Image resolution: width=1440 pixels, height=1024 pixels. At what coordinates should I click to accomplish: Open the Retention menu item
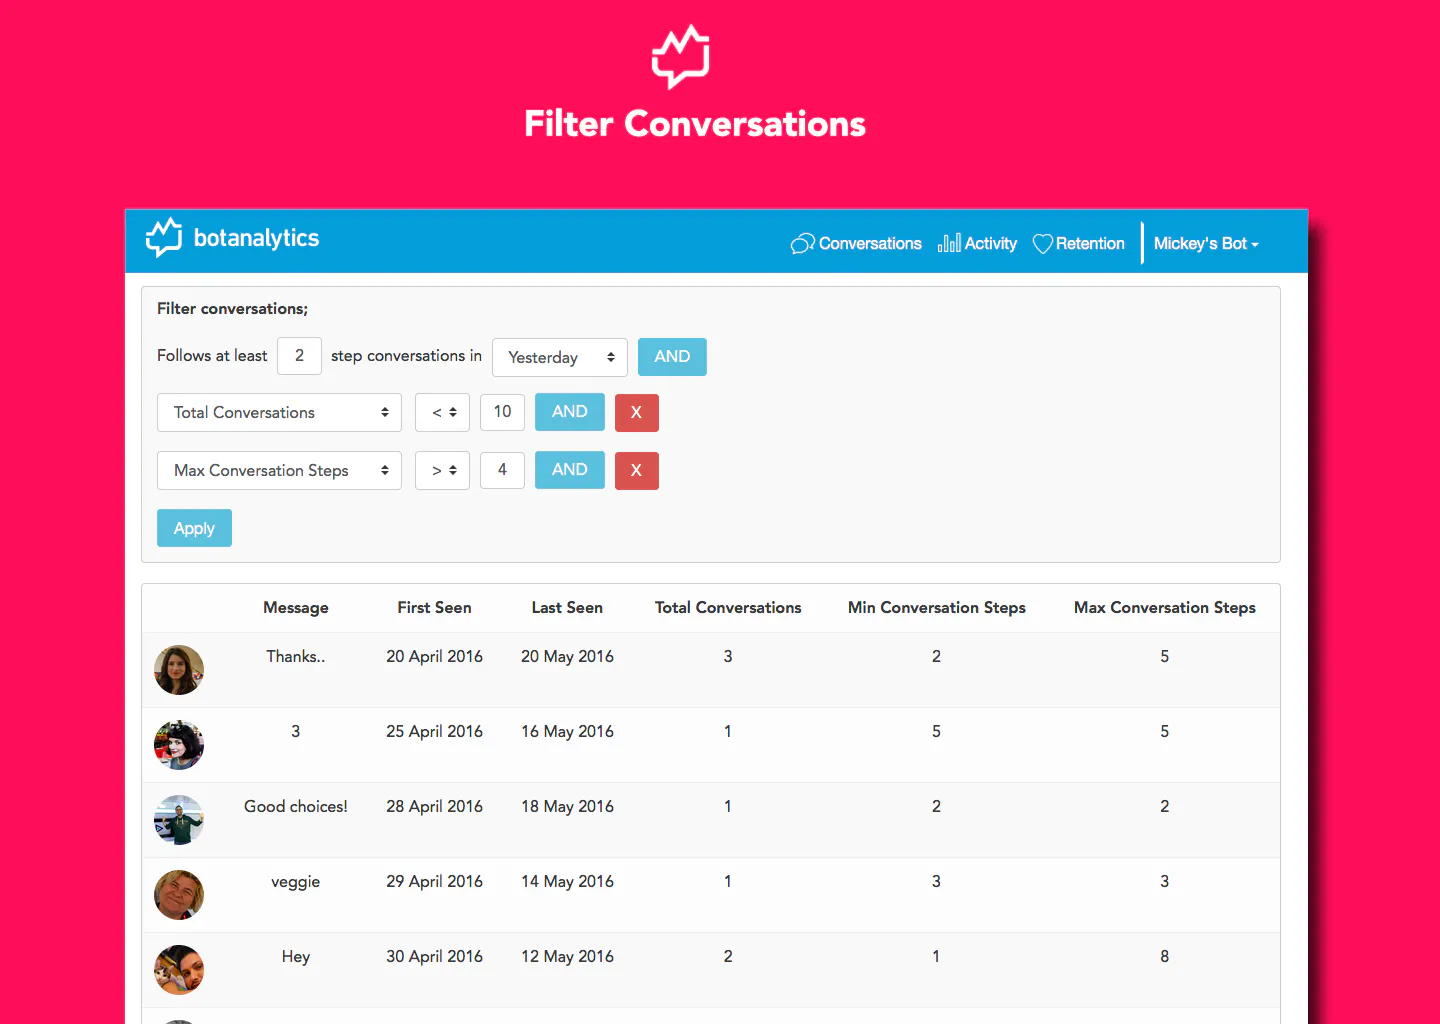point(1078,244)
